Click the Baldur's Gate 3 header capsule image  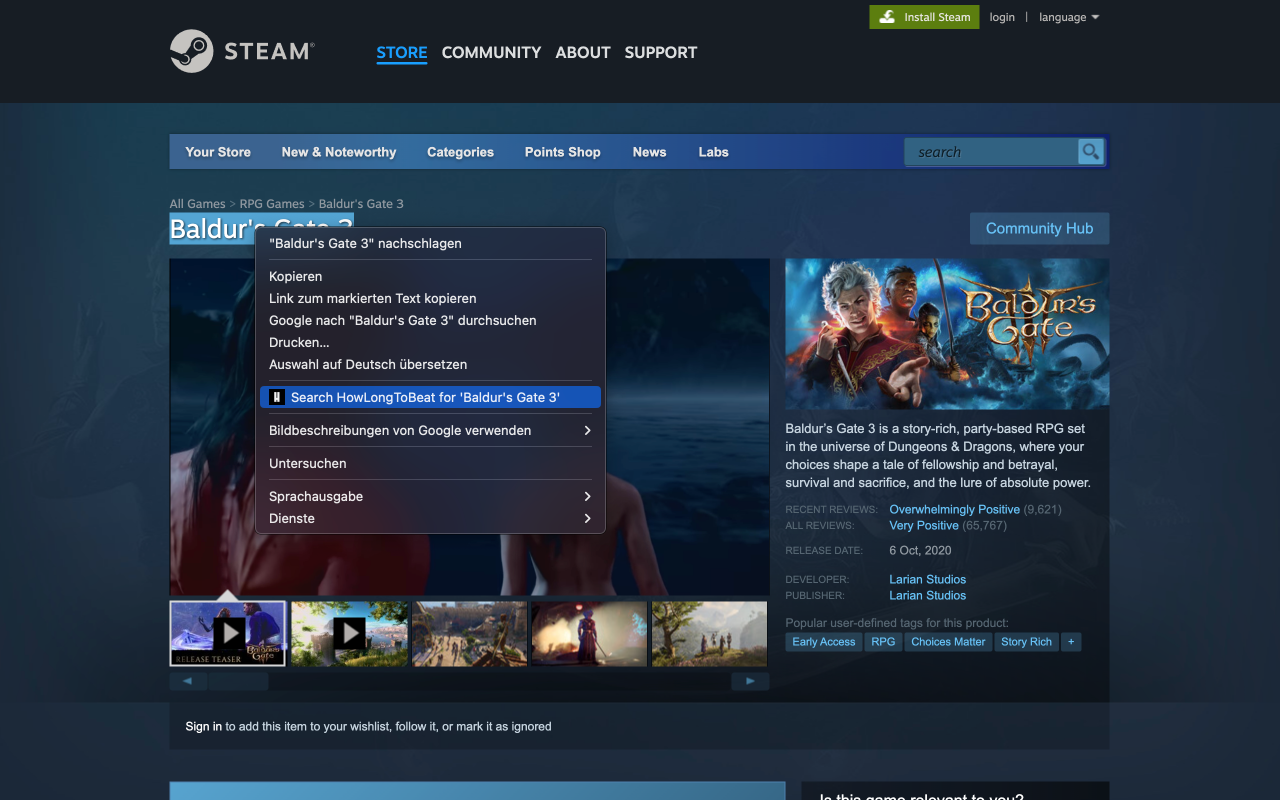click(x=947, y=334)
